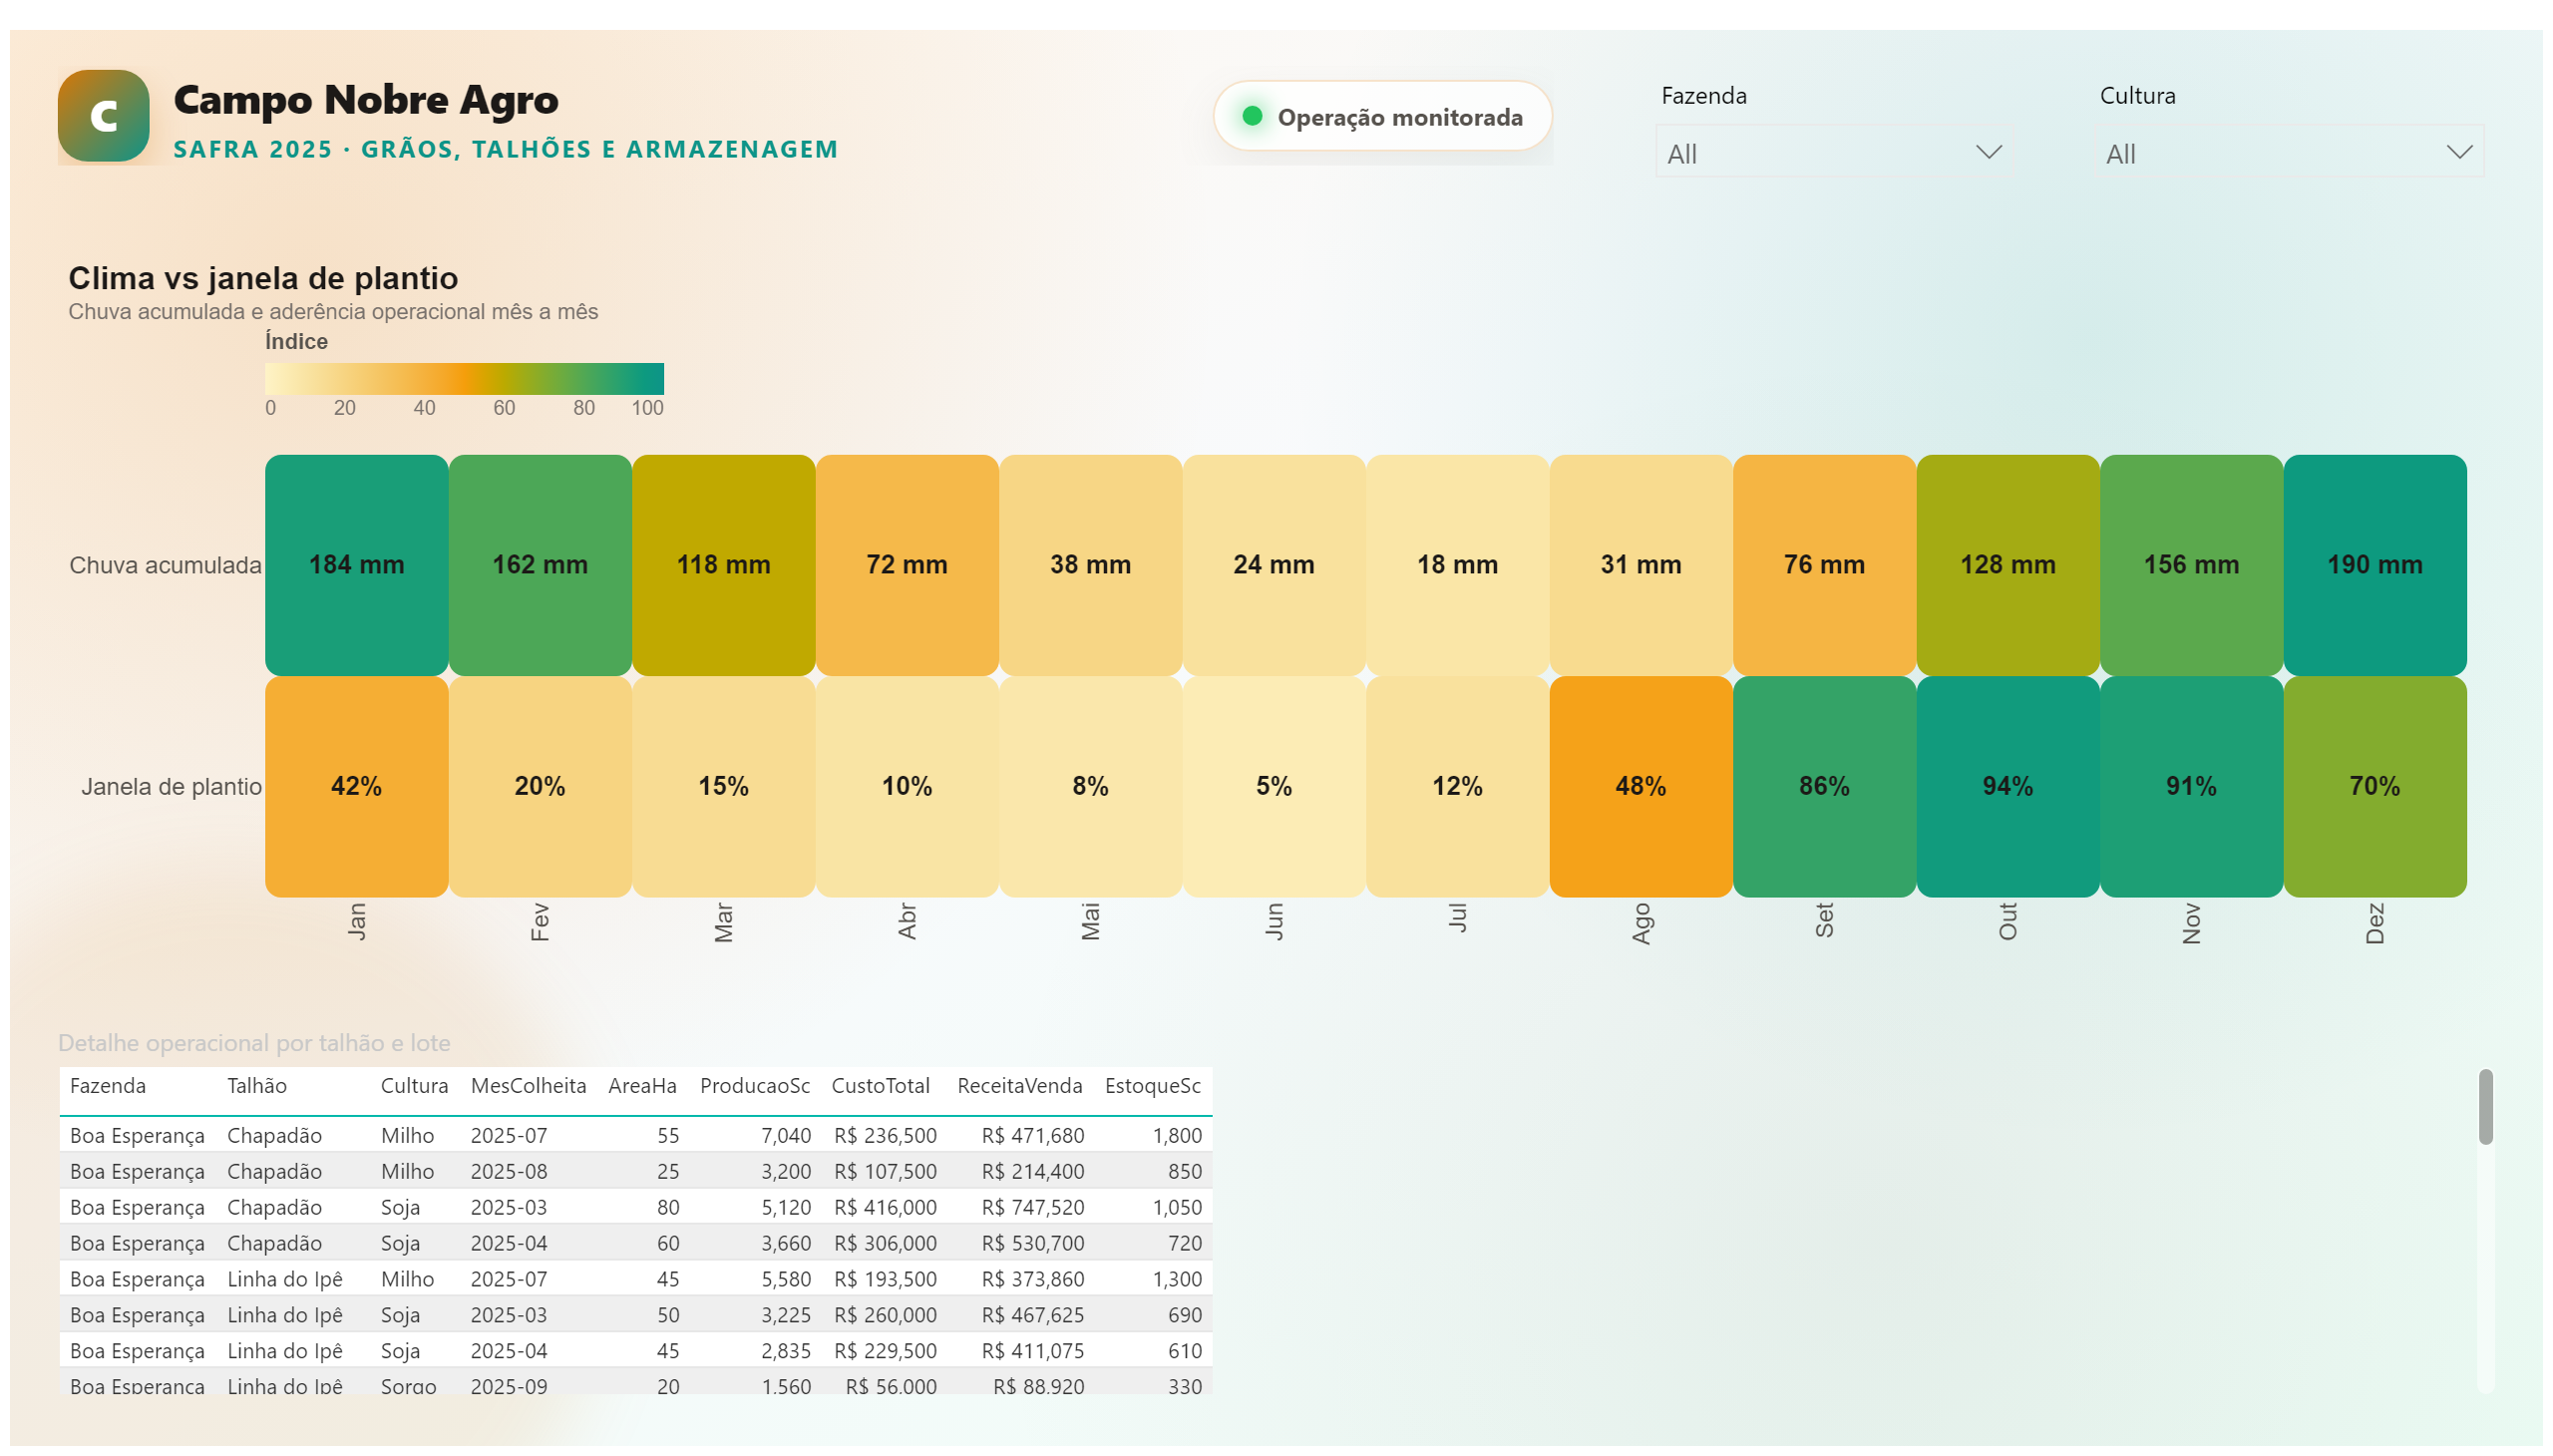Image resolution: width=2553 pixels, height=1456 pixels.
Task: Select the 91% planting window cell
Action: point(2192,787)
